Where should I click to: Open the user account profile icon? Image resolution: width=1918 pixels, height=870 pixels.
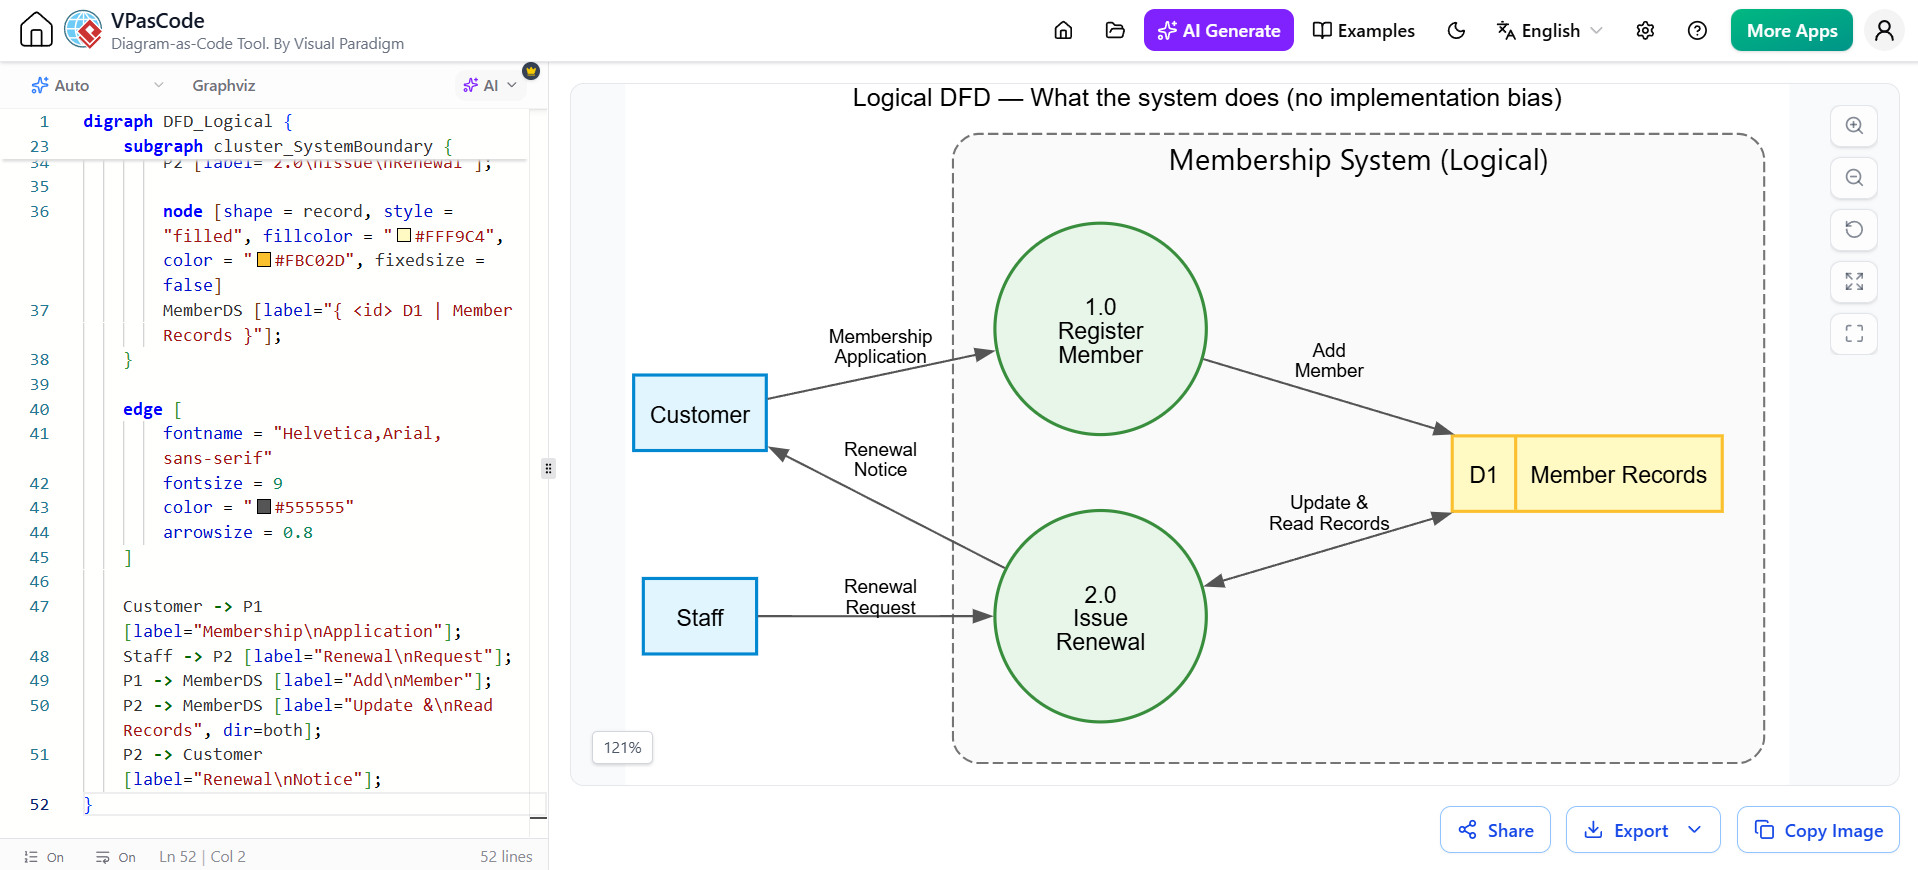tap(1884, 30)
